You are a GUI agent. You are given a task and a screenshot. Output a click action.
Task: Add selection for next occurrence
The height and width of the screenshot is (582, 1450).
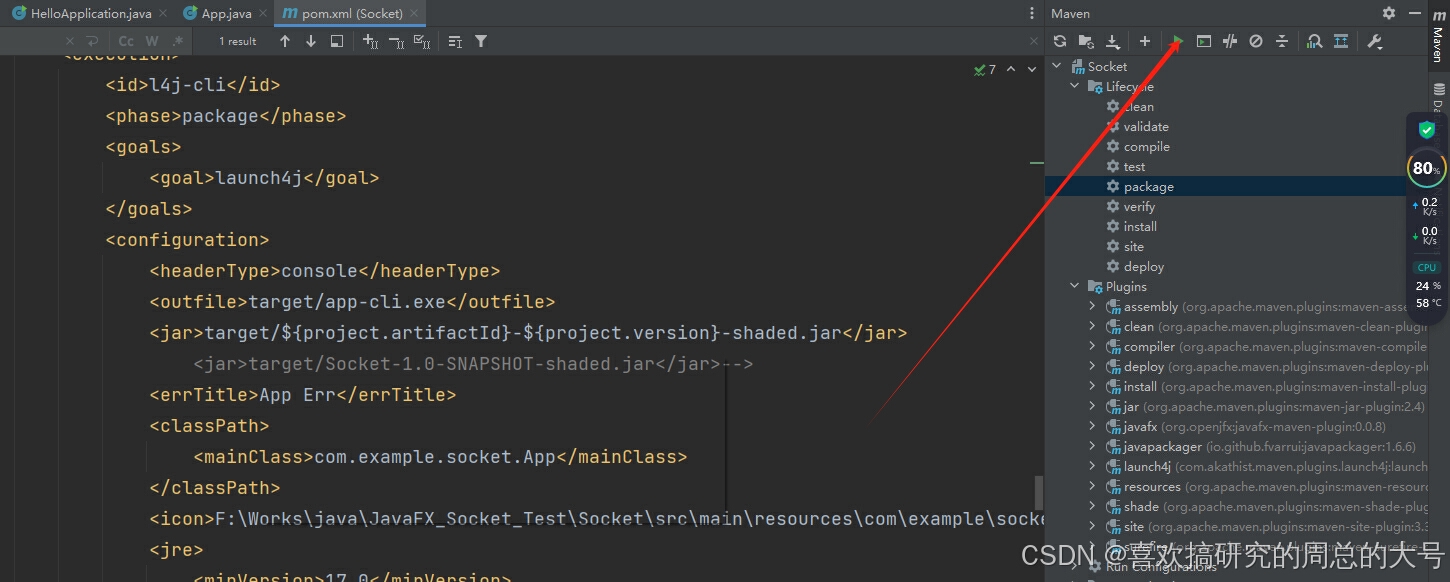(x=370, y=41)
